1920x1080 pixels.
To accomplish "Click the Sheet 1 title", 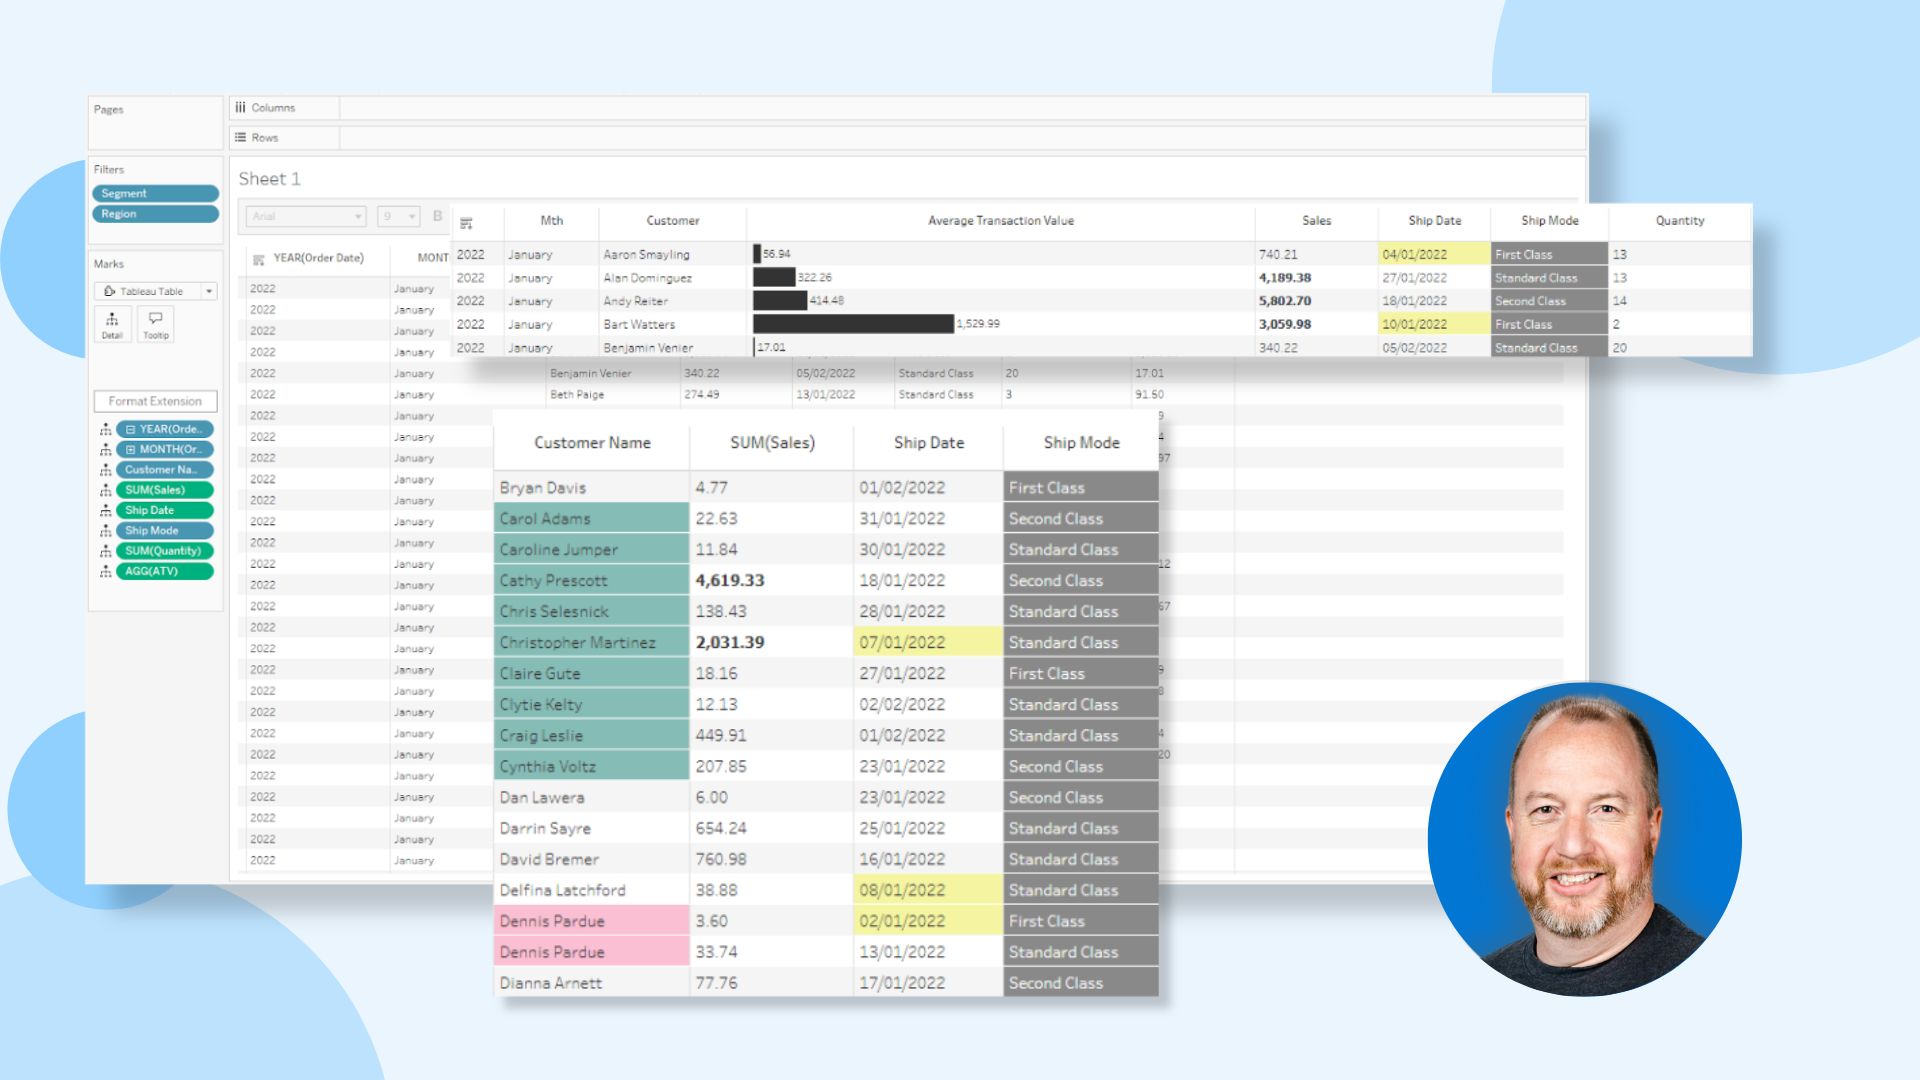I will pos(269,179).
